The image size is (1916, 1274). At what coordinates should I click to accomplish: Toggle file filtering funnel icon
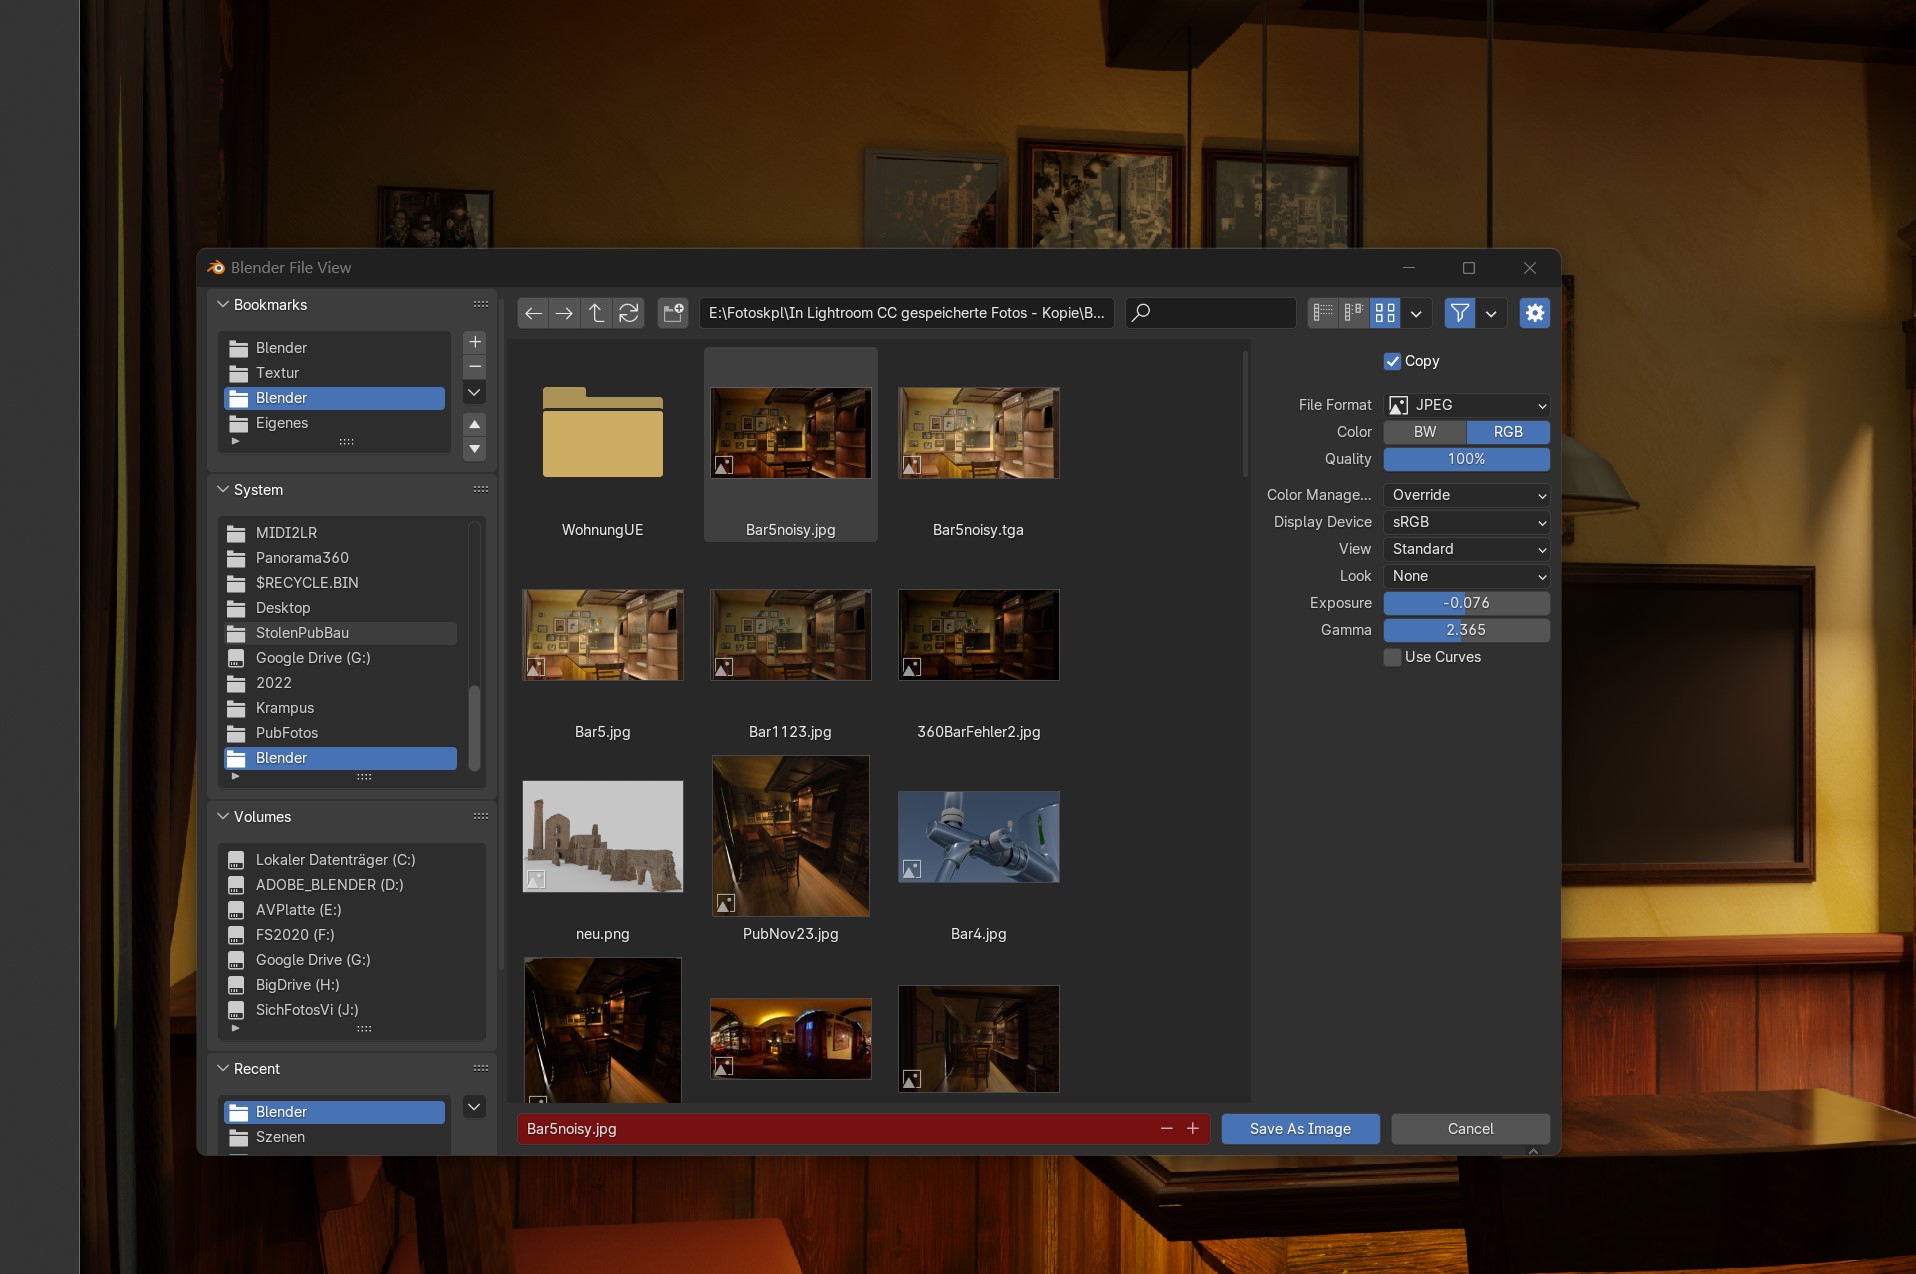tap(1459, 313)
